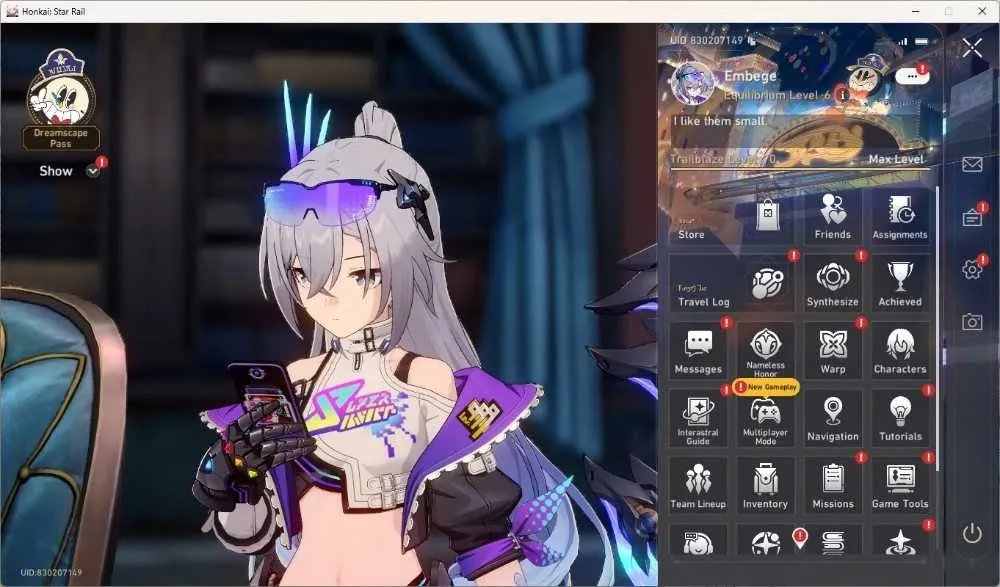
Task: Open the Inventory backpack
Action: click(x=765, y=486)
